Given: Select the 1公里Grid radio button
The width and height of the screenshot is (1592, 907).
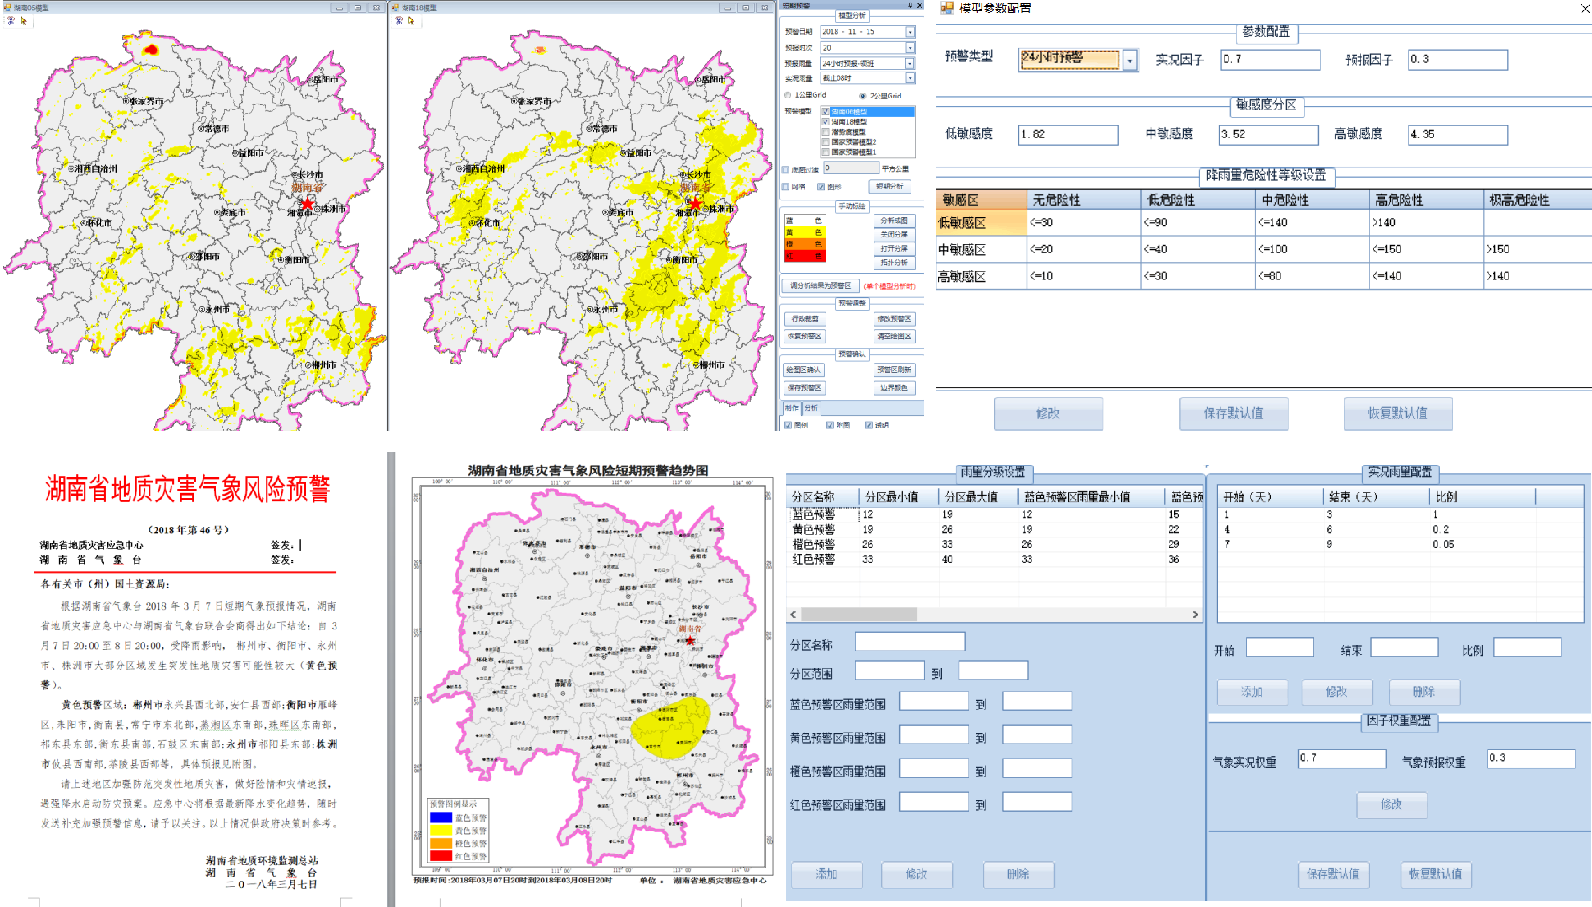Looking at the screenshot, I should pos(788,96).
